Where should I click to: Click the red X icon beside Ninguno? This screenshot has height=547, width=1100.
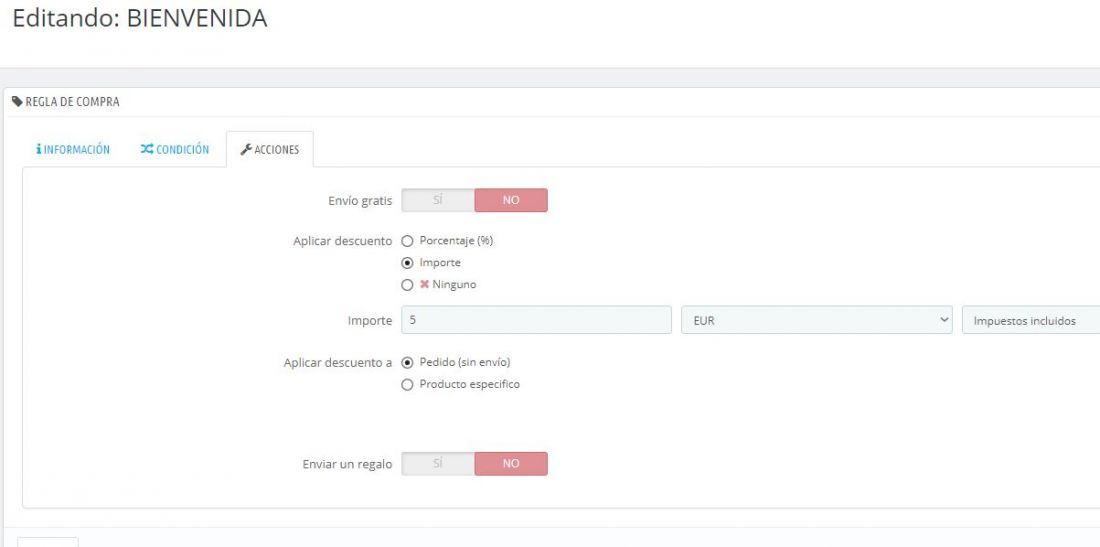click(424, 285)
